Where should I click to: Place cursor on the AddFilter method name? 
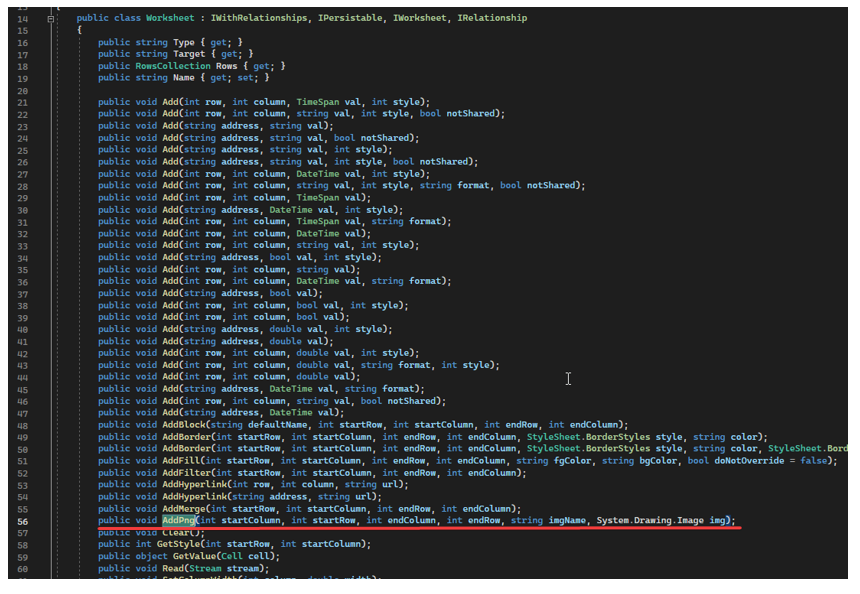pos(184,472)
